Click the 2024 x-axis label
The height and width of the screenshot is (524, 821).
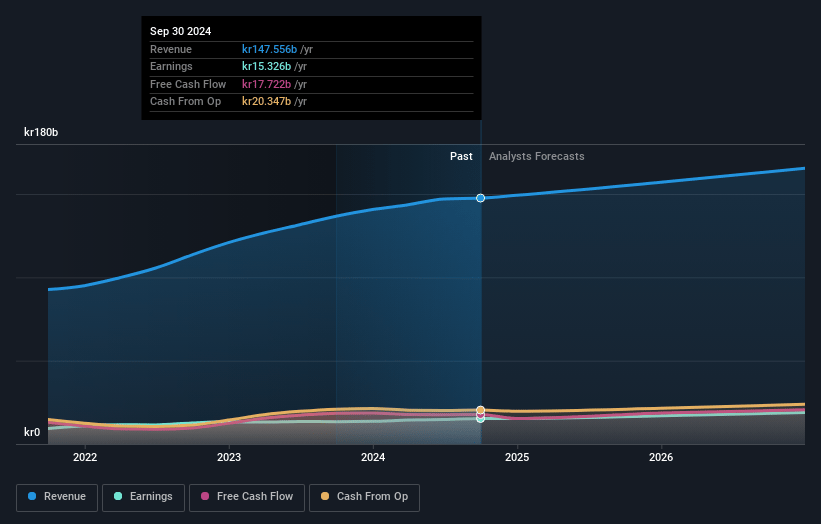coord(373,457)
